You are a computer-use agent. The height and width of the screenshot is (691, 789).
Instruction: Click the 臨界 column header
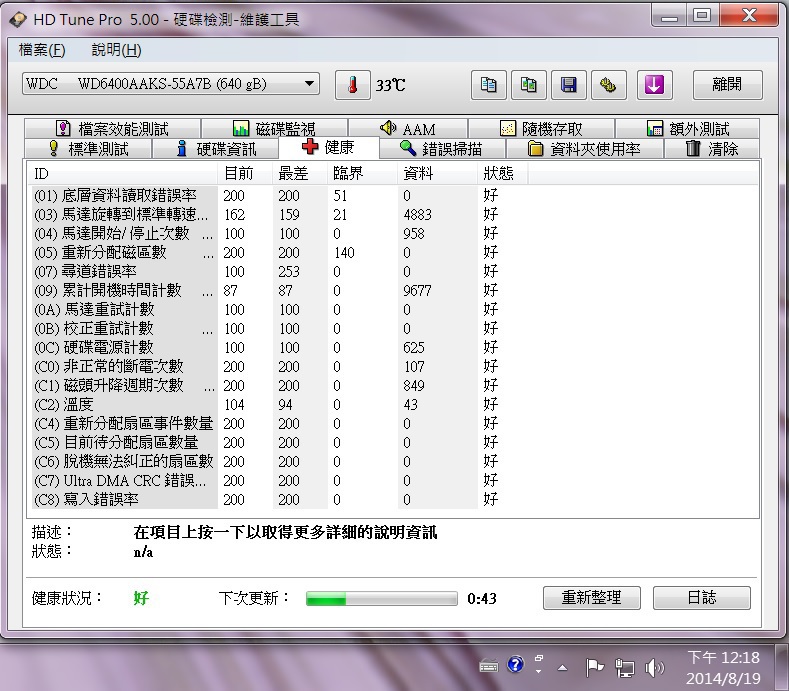(363, 174)
